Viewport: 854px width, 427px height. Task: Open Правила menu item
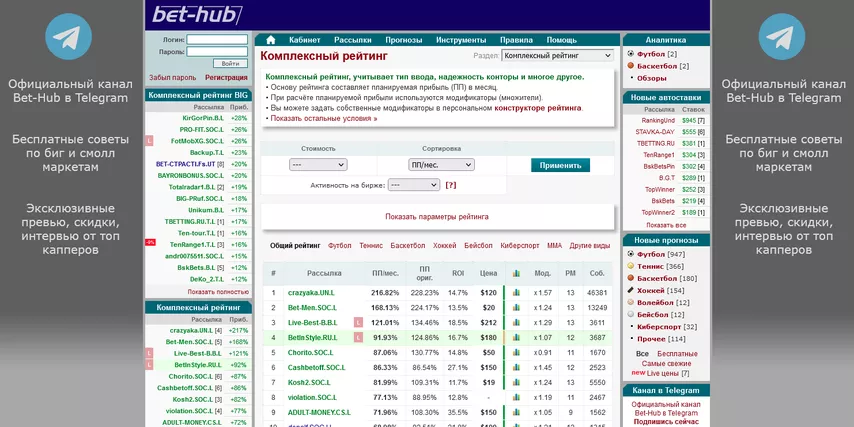516,40
